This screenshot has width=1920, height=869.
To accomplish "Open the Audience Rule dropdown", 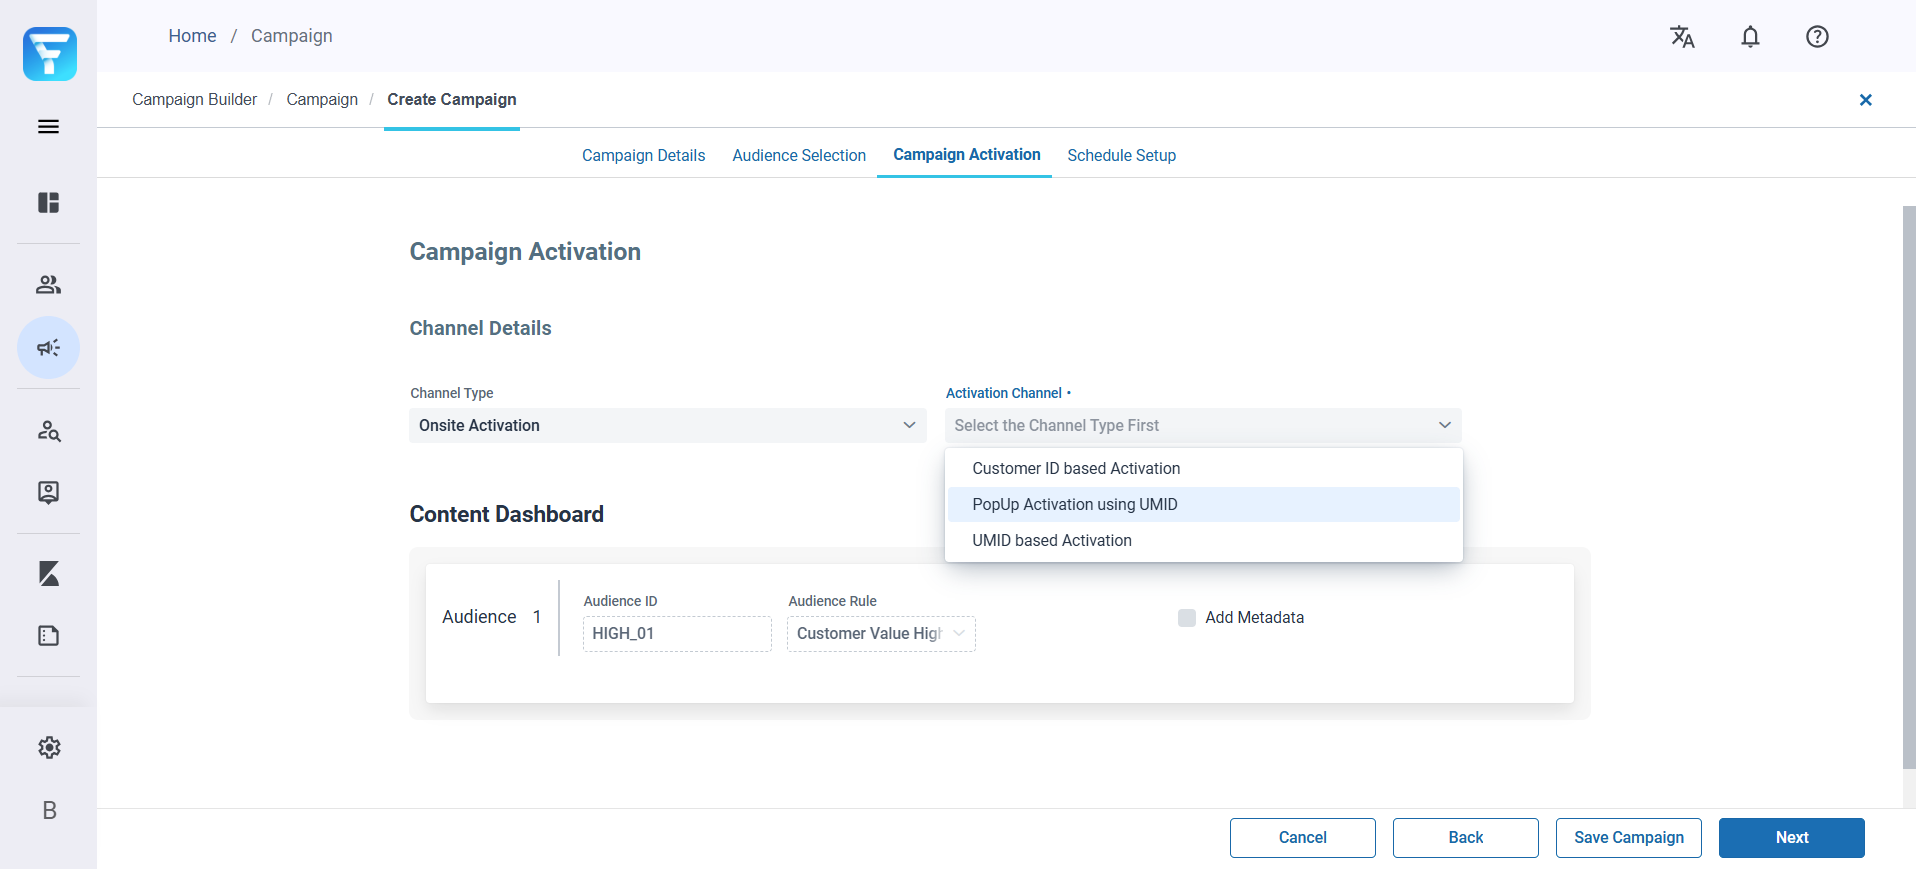I will [880, 634].
